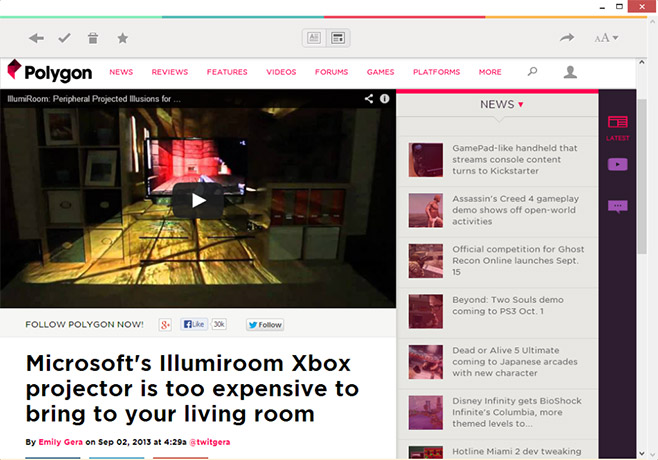Favorite this article with the star icon

coord(122,38)
